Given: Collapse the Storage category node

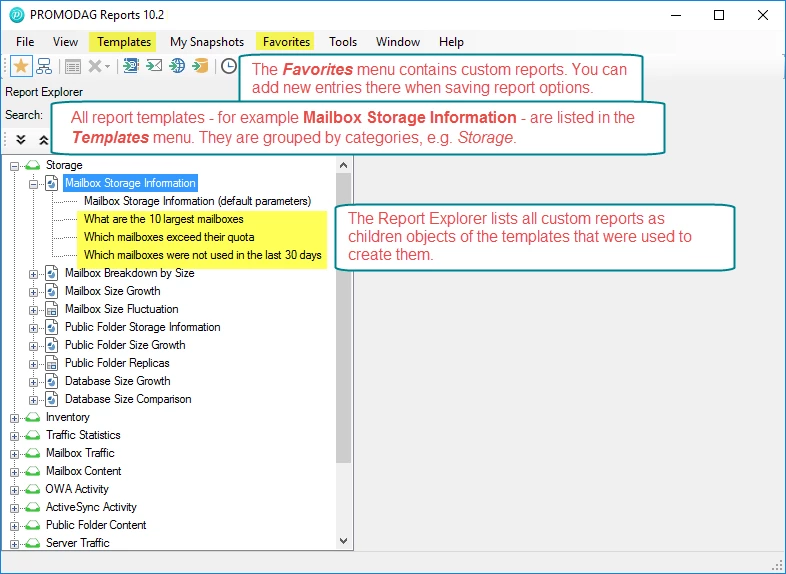Looking at the screenshot, I should coord(15,166).
